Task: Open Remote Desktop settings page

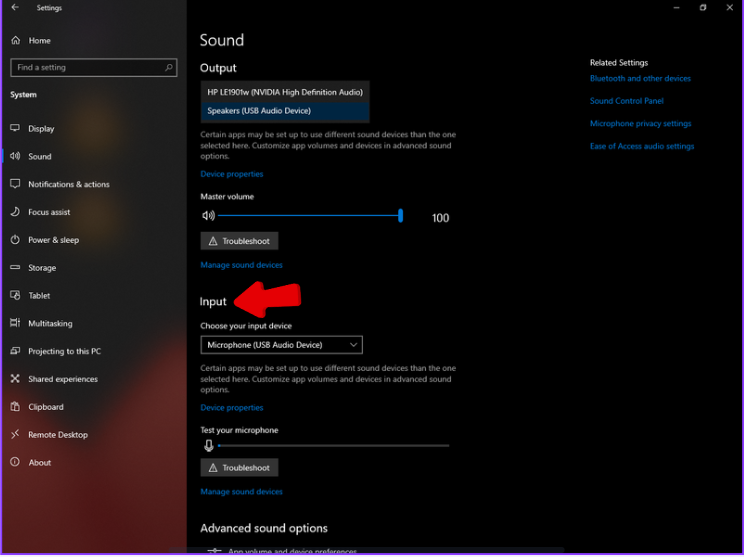Action: pyautogui.click(x=57, y=435)
